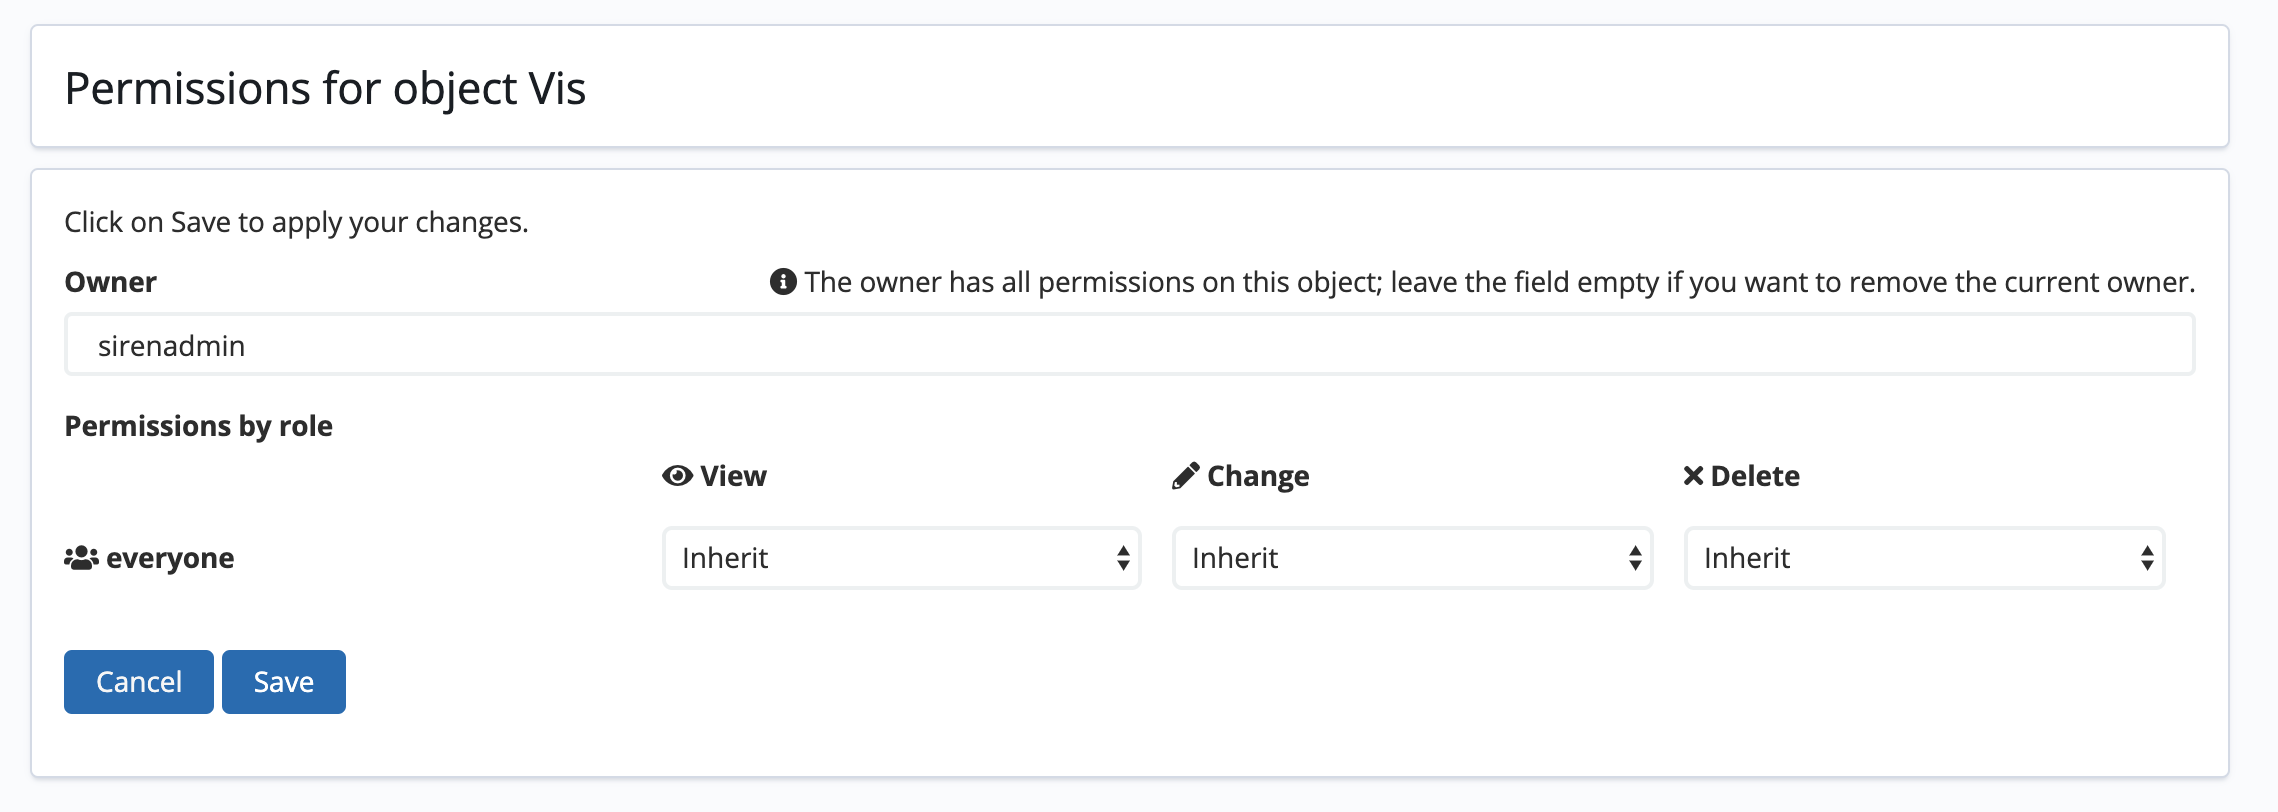Click the eye icon beside the View header
Screen dimensions: 2278x812
[676, 476]
